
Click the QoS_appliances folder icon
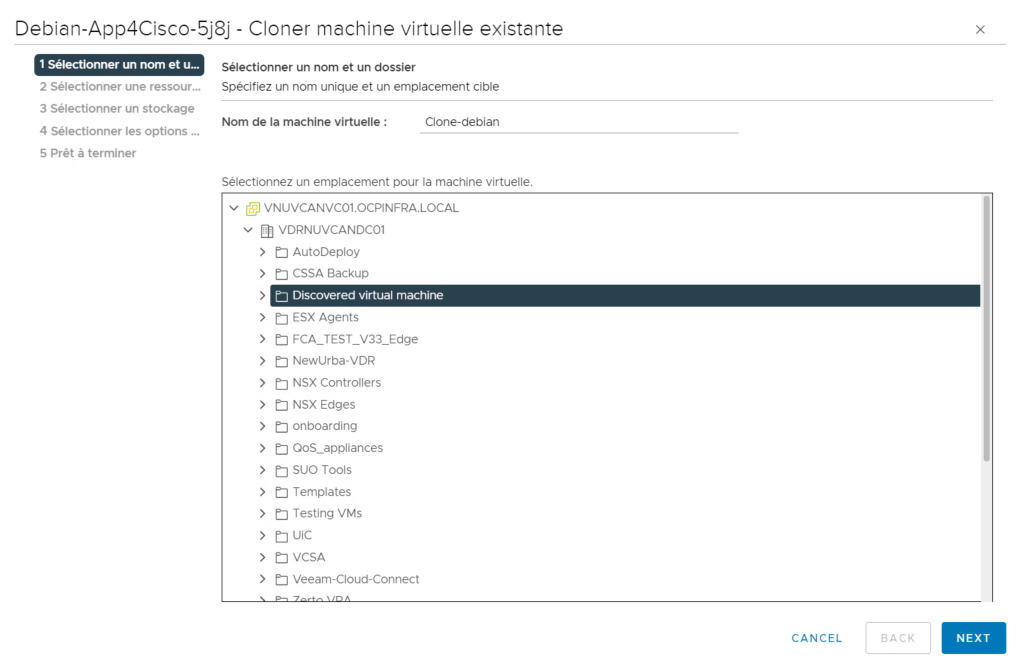[x=281, y=448]
